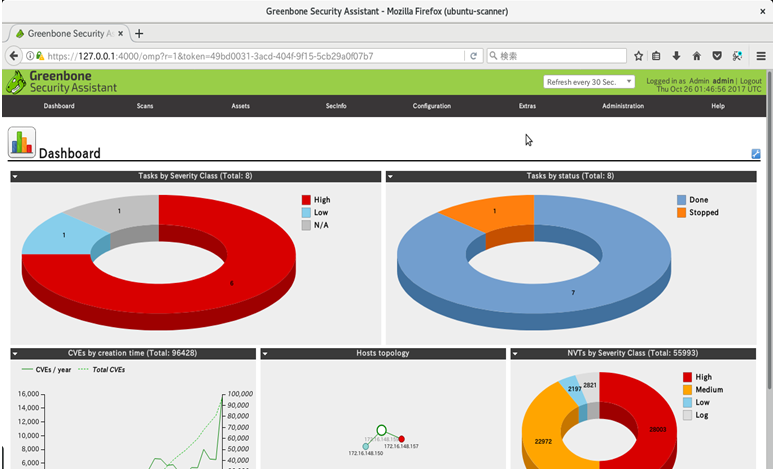The image size is (773, 471).
Task: Click the admin username link
Action: pos(723,81)
